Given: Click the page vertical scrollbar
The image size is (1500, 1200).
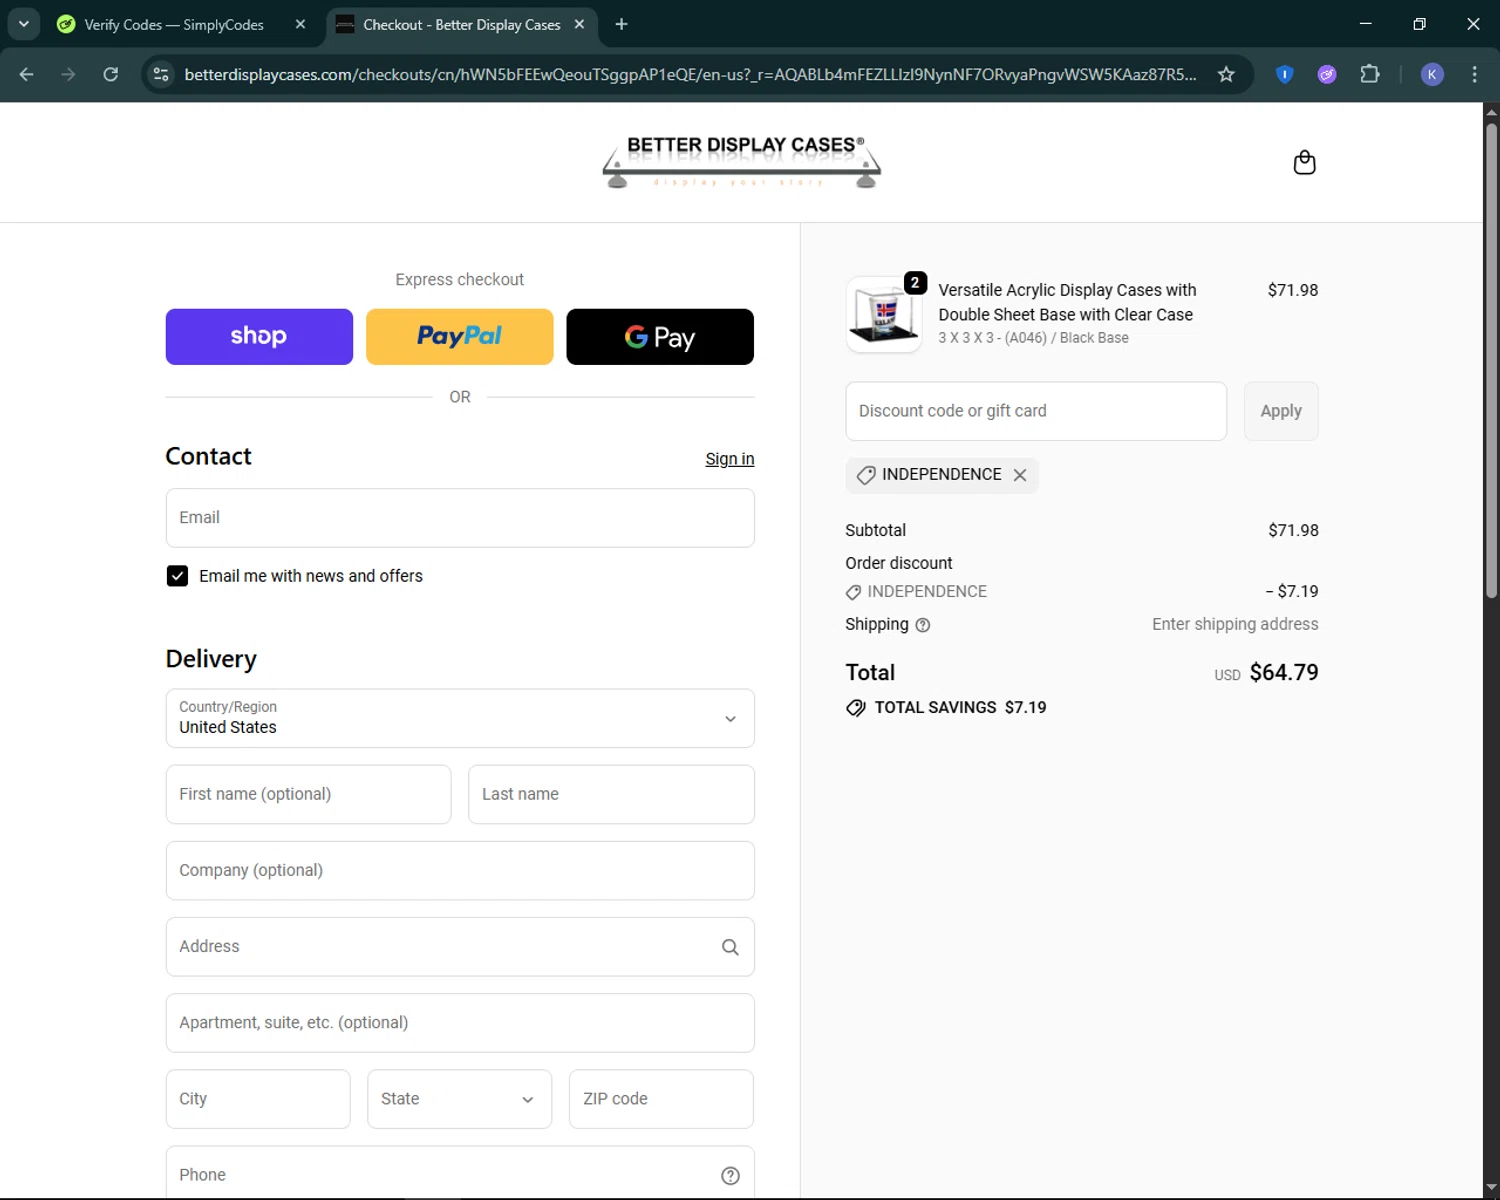Looking at the screenshot, I should pyautogui.click(x=1491, y=360).
